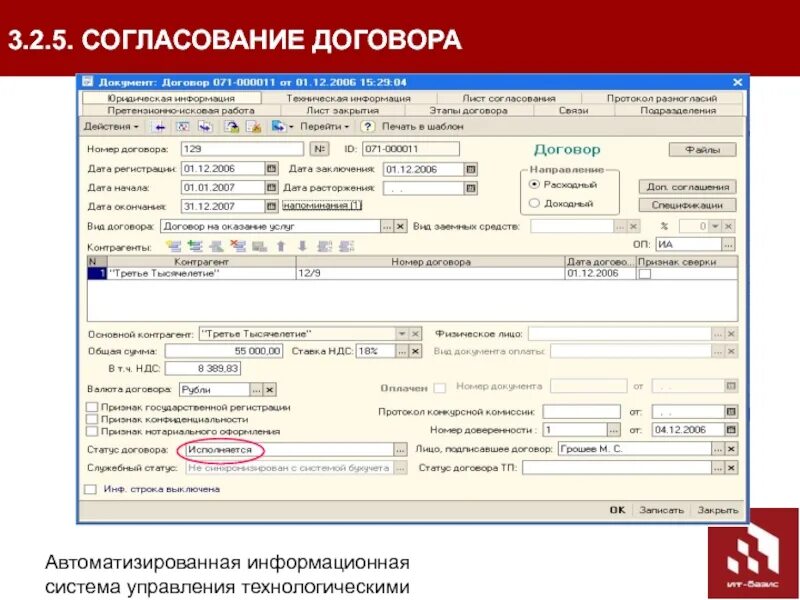Enable Признак конфиденциальности checkbox
This screenshot has width=800, height=600.
click(92, 419)
